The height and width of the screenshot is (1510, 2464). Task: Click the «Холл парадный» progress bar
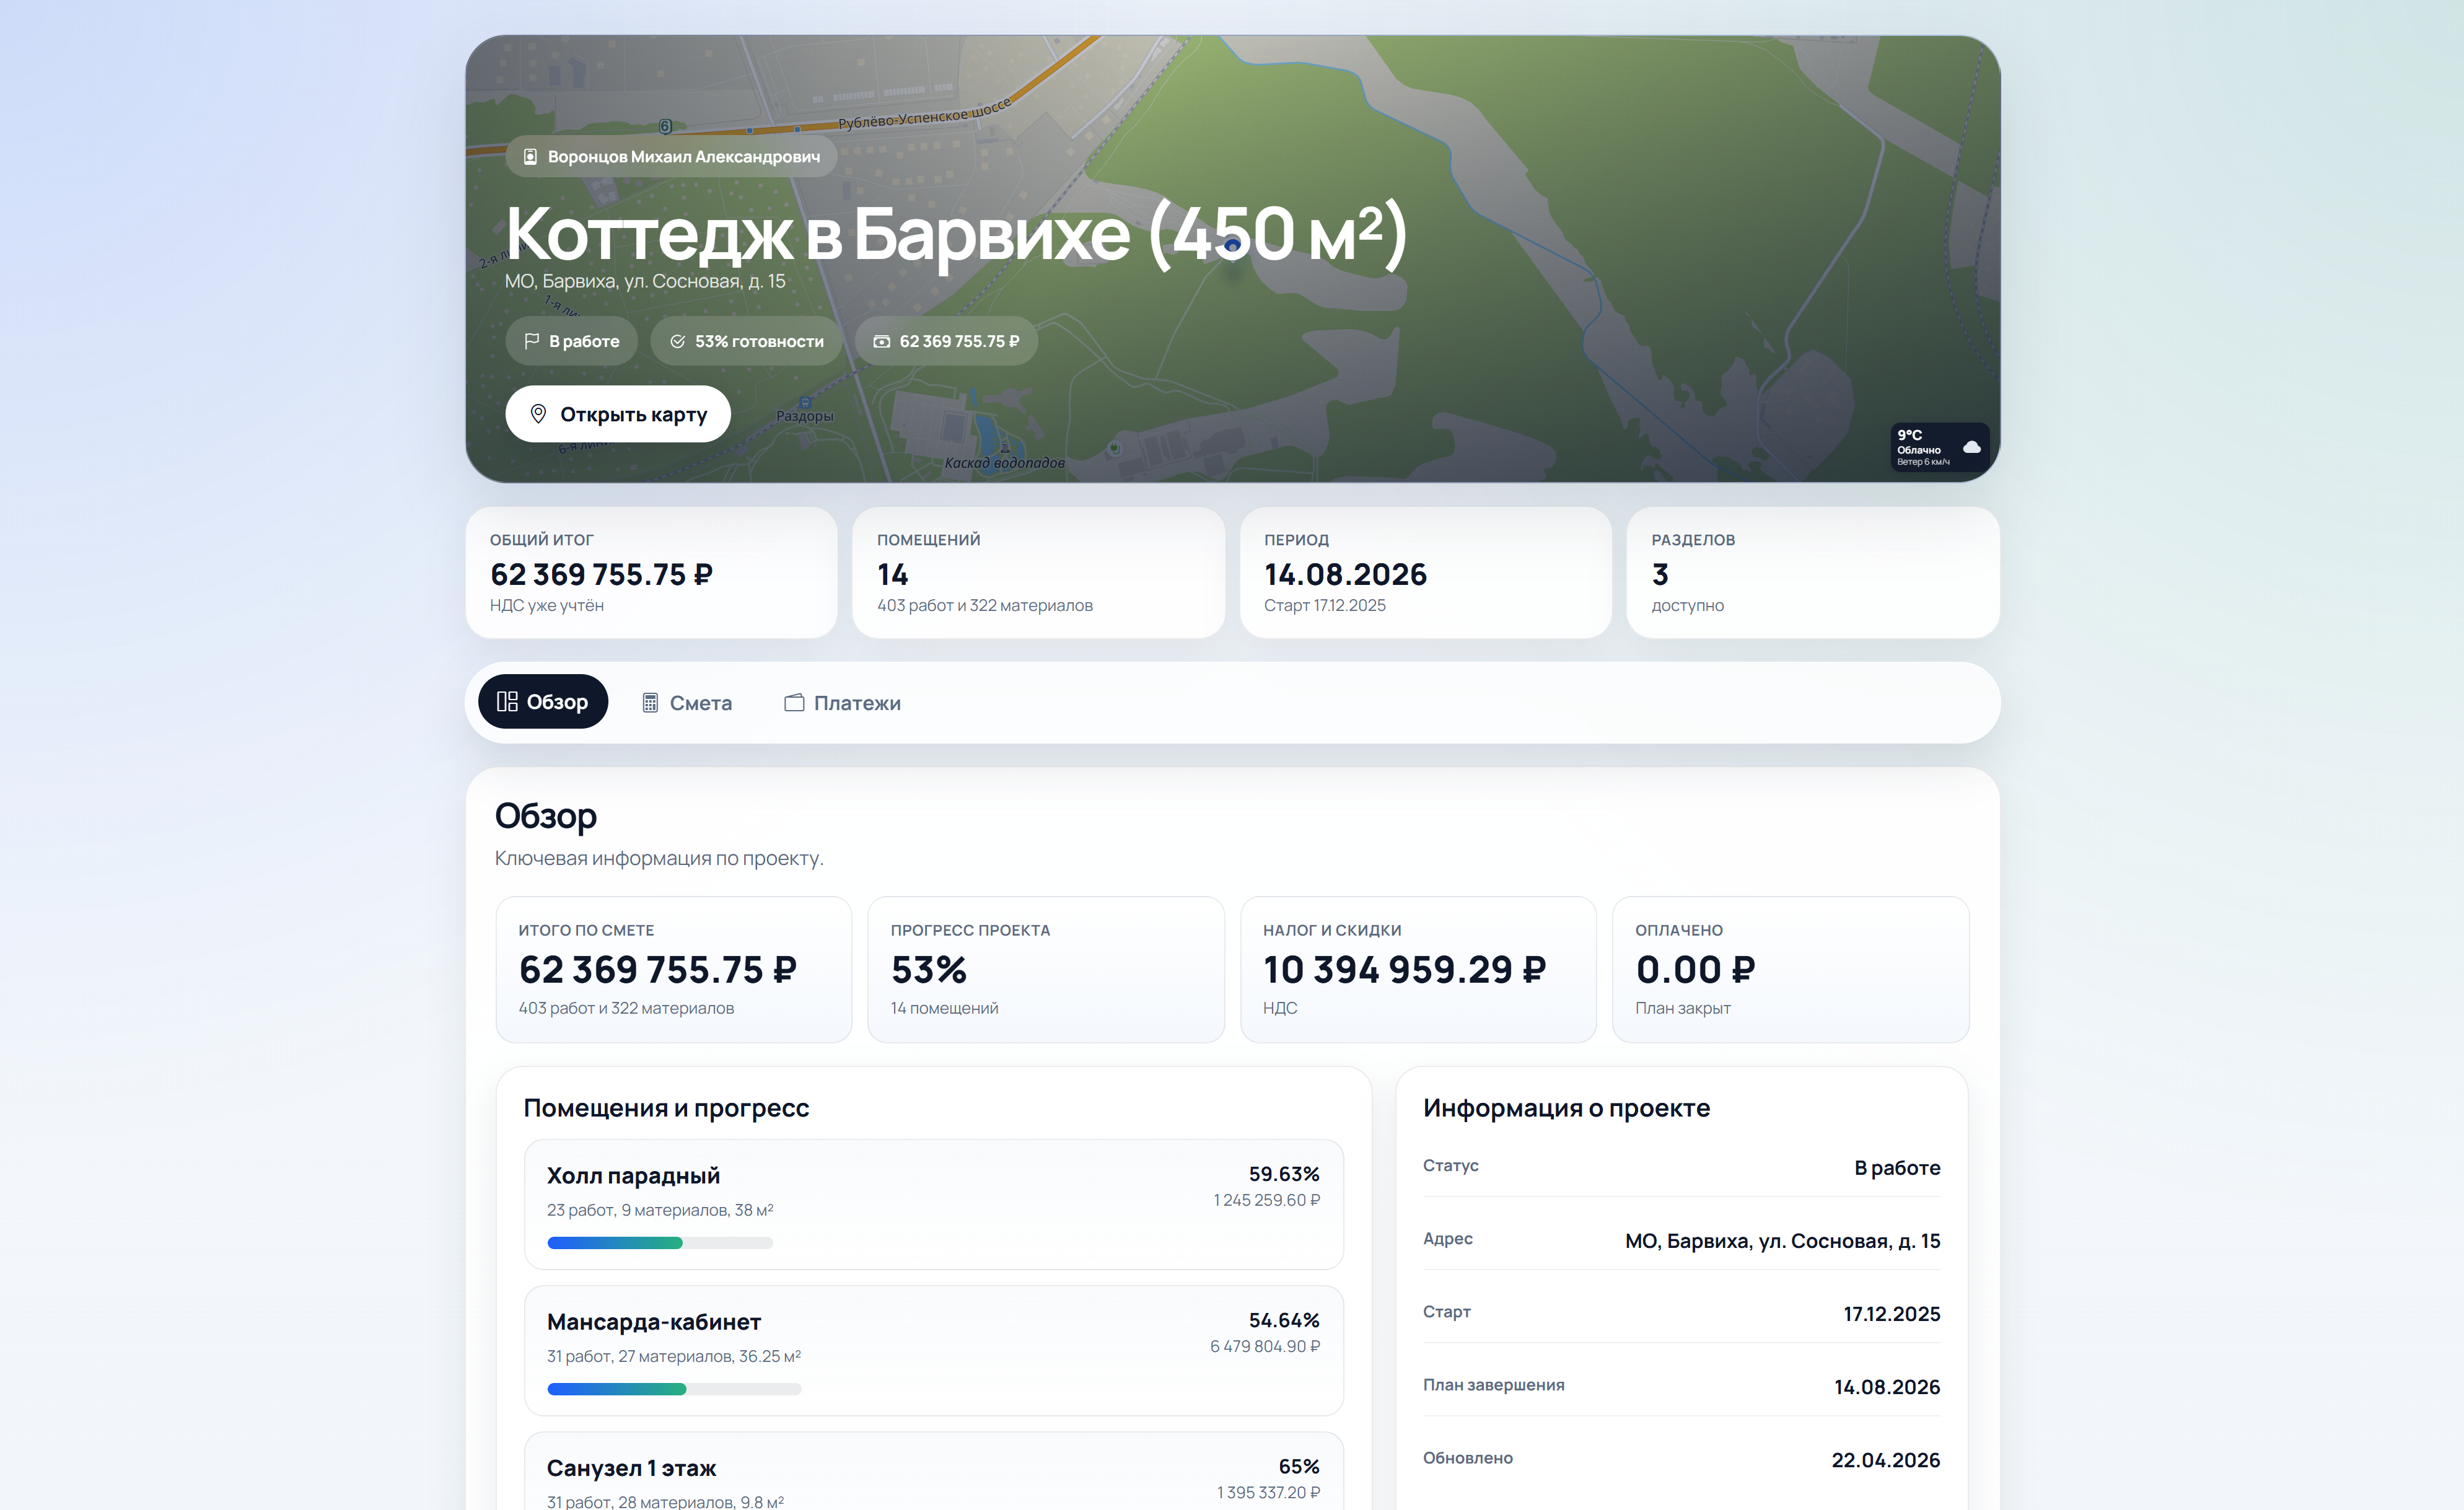point(660,1242)
